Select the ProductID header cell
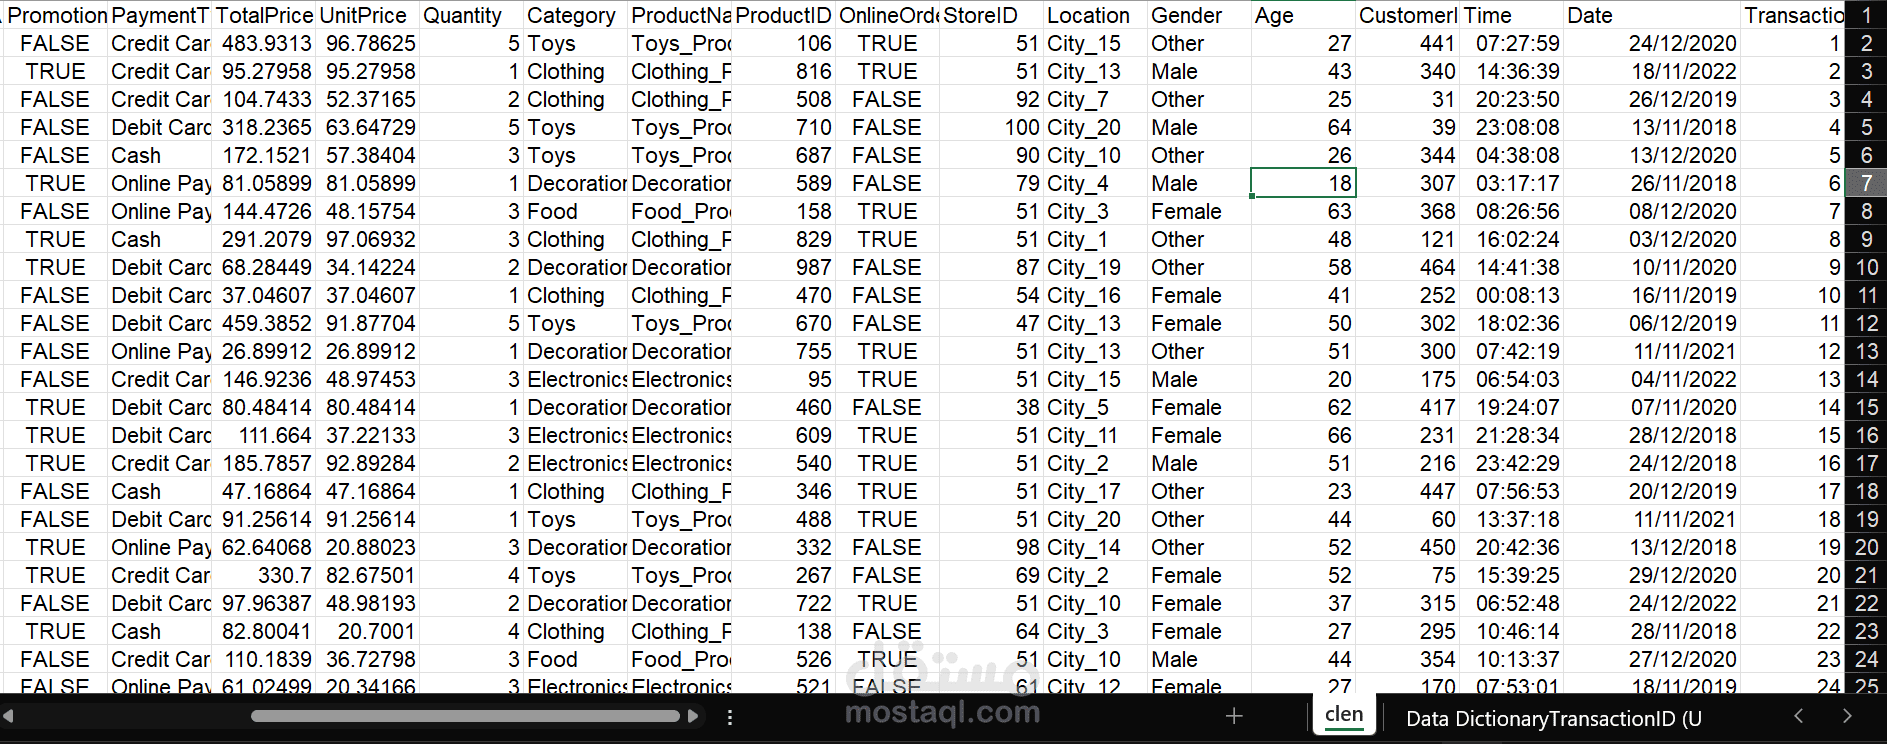This screenshot has height=744, width=1887. tap(783, 16)
